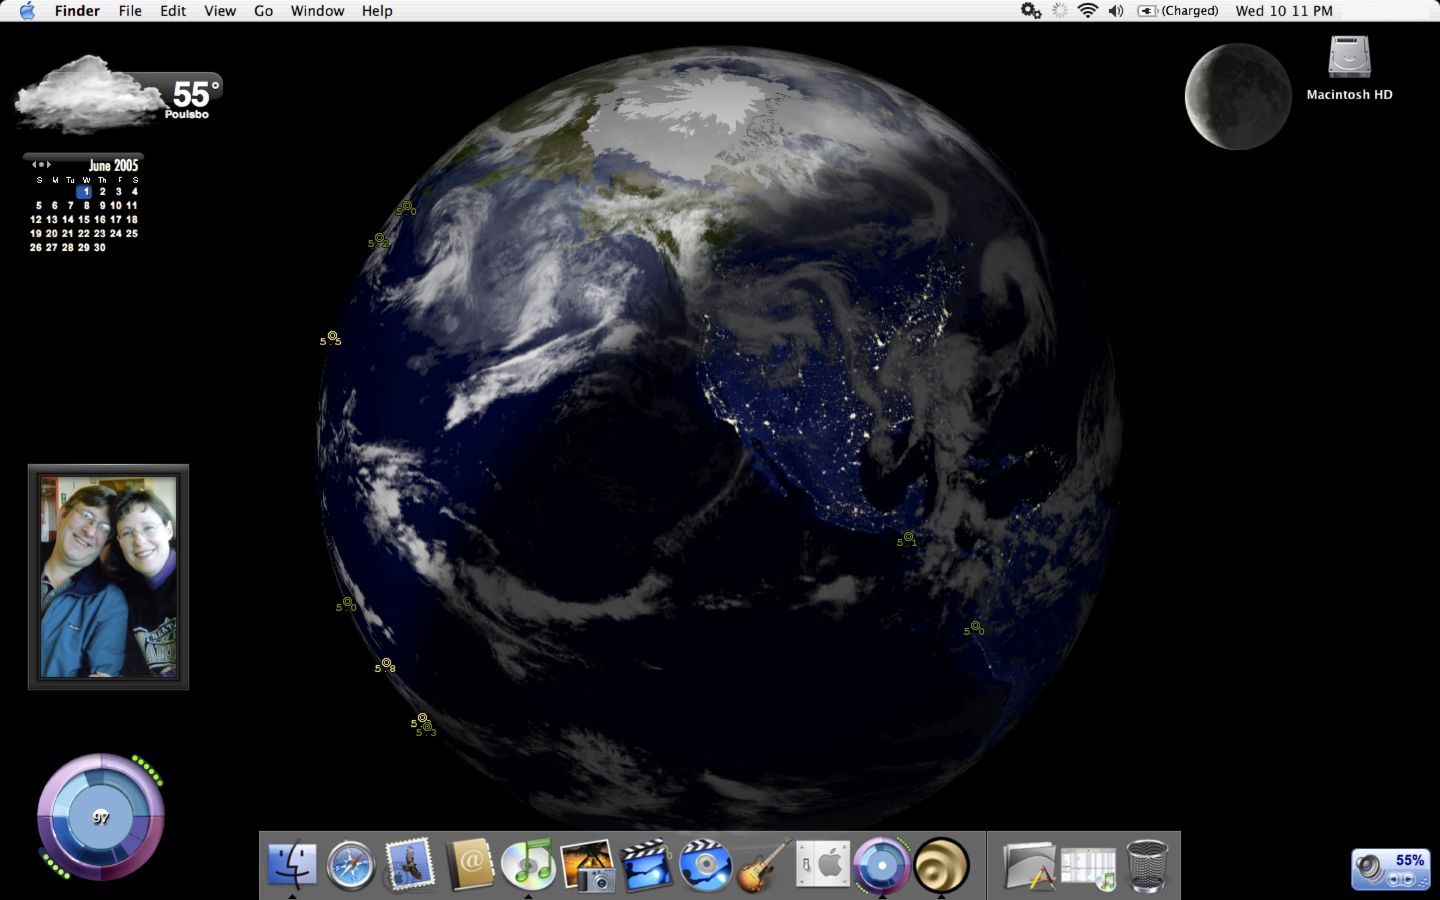Select date 30 in the calendar widget

[100, 247]
